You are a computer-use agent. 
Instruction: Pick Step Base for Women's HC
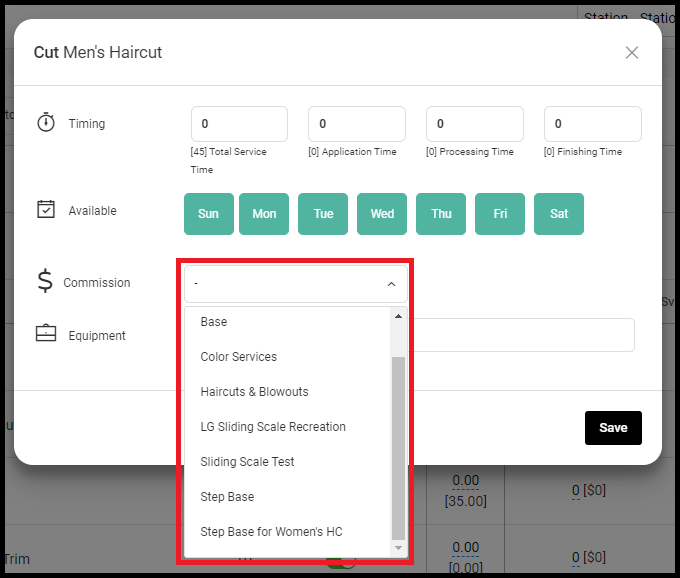pos(288,532)
